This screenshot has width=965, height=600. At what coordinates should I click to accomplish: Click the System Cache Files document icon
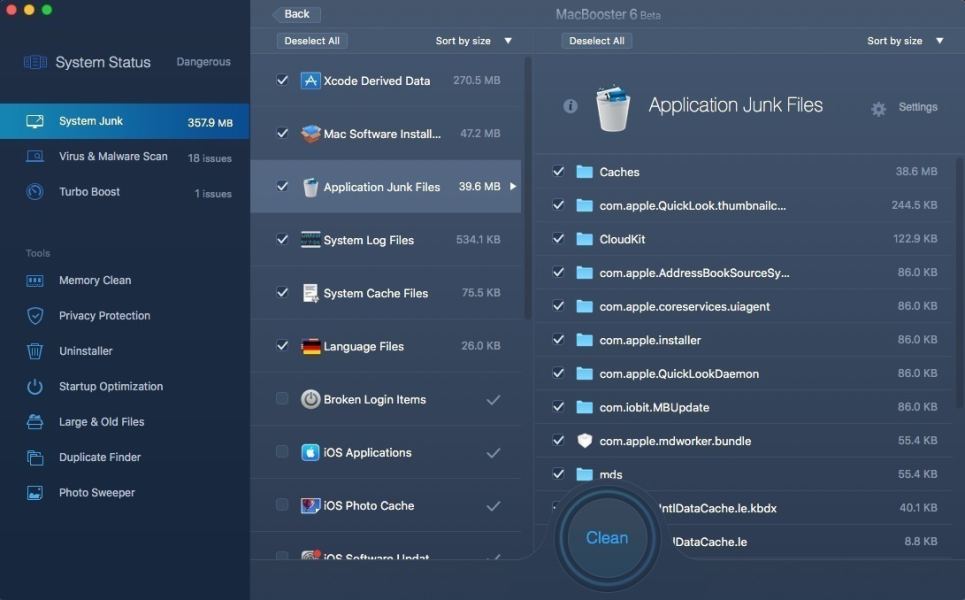pos(310,293)
